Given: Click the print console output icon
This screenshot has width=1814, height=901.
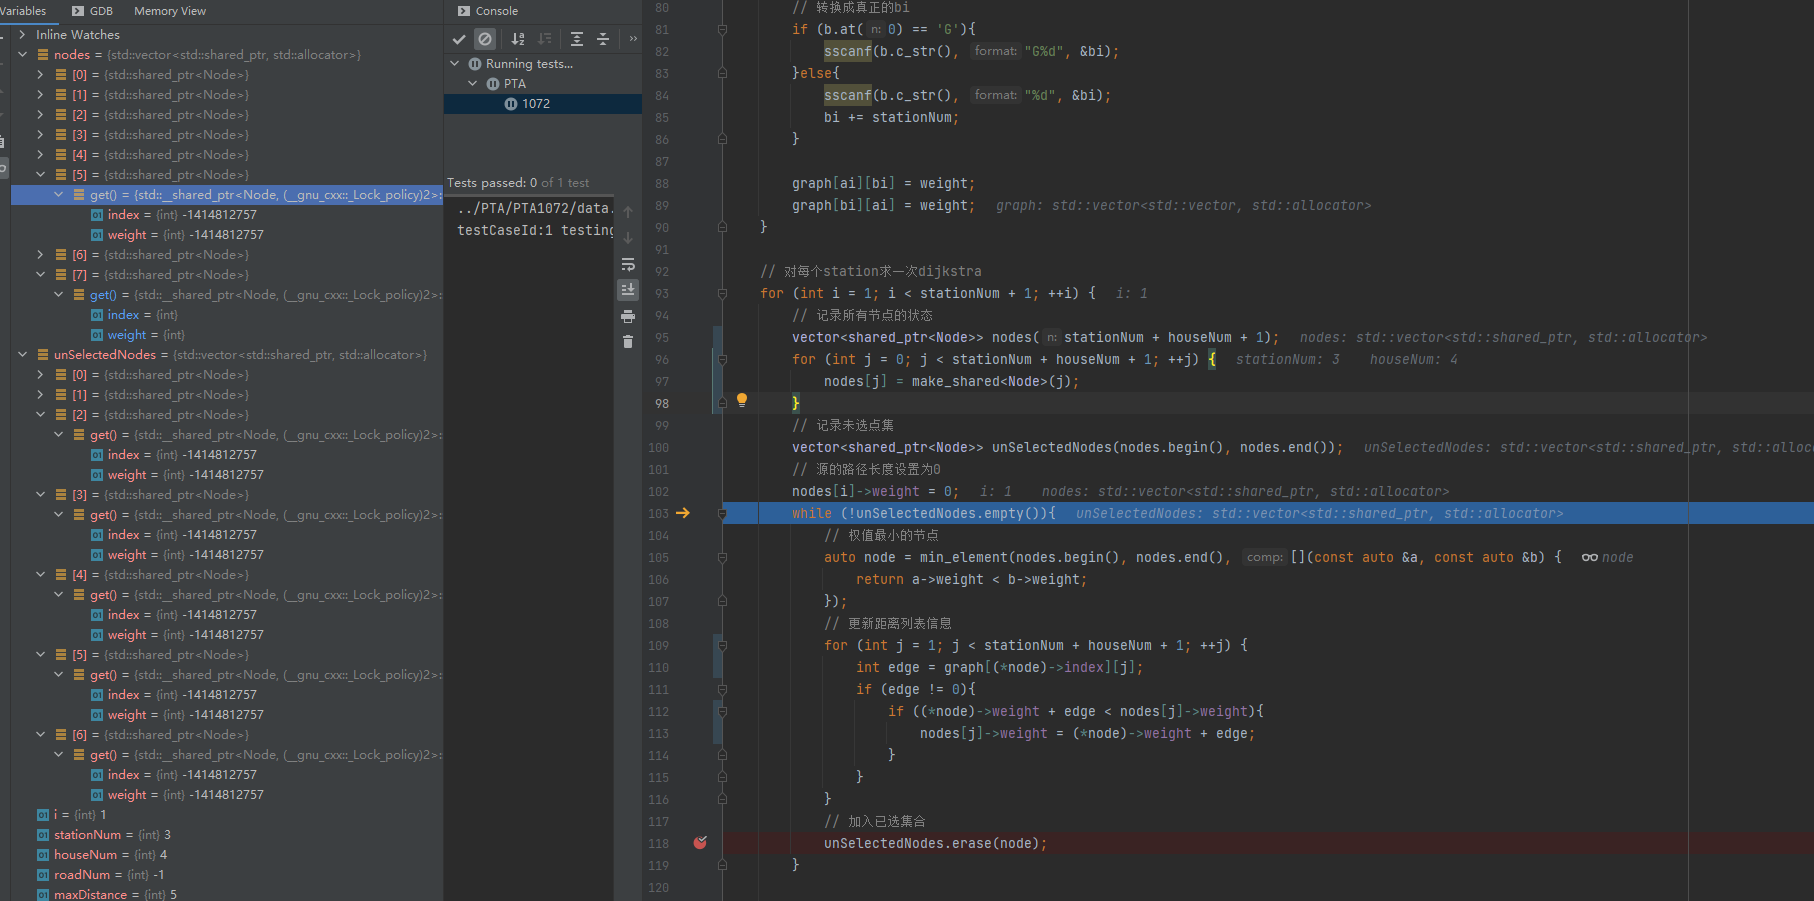Looking at the screenshot, I should tap(628, 316).
